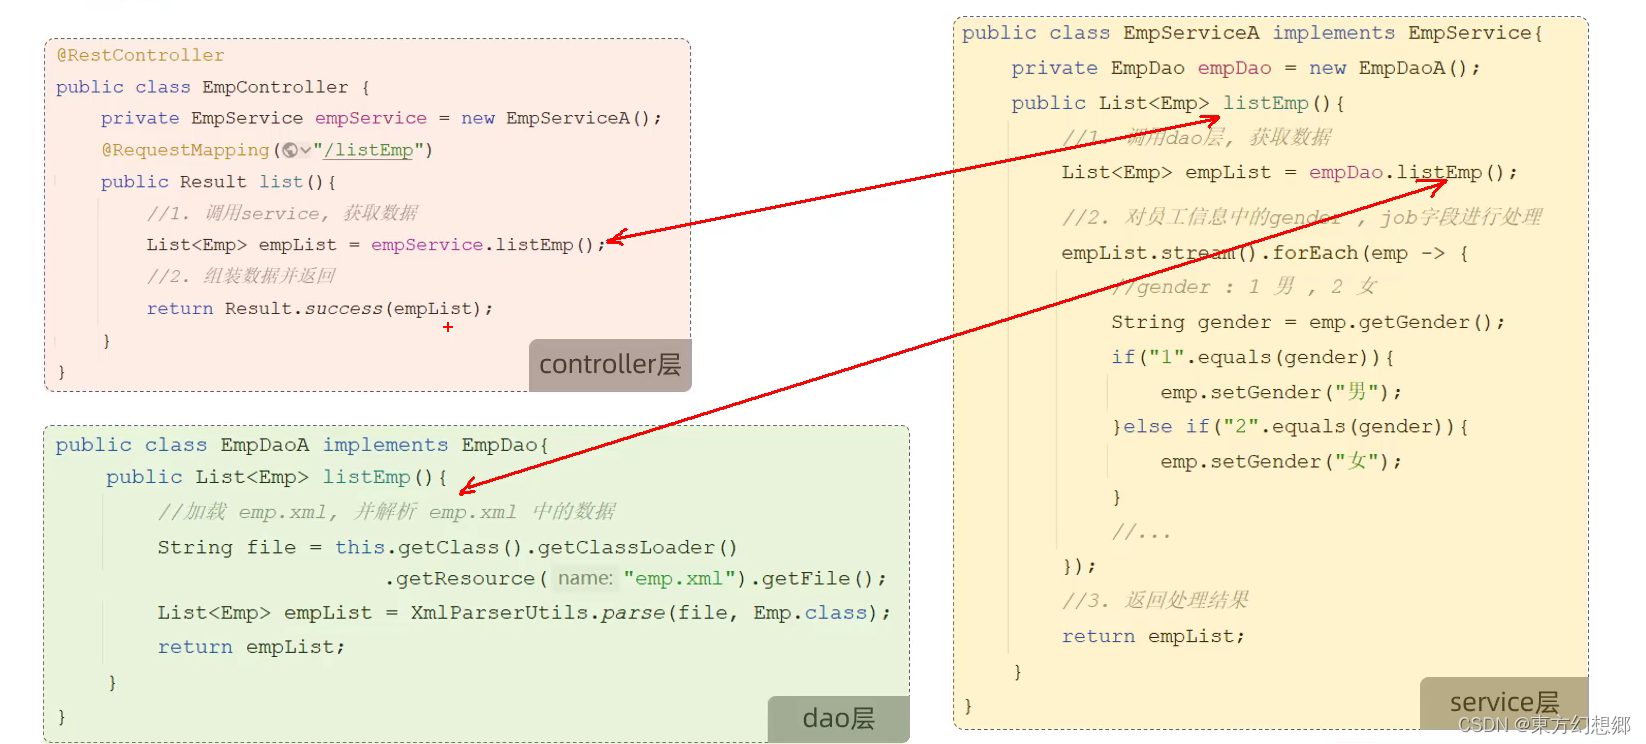Click the "empList.stream().forEach(emp -> {" line
The image size is (1646, 744).
point(1265,253)
